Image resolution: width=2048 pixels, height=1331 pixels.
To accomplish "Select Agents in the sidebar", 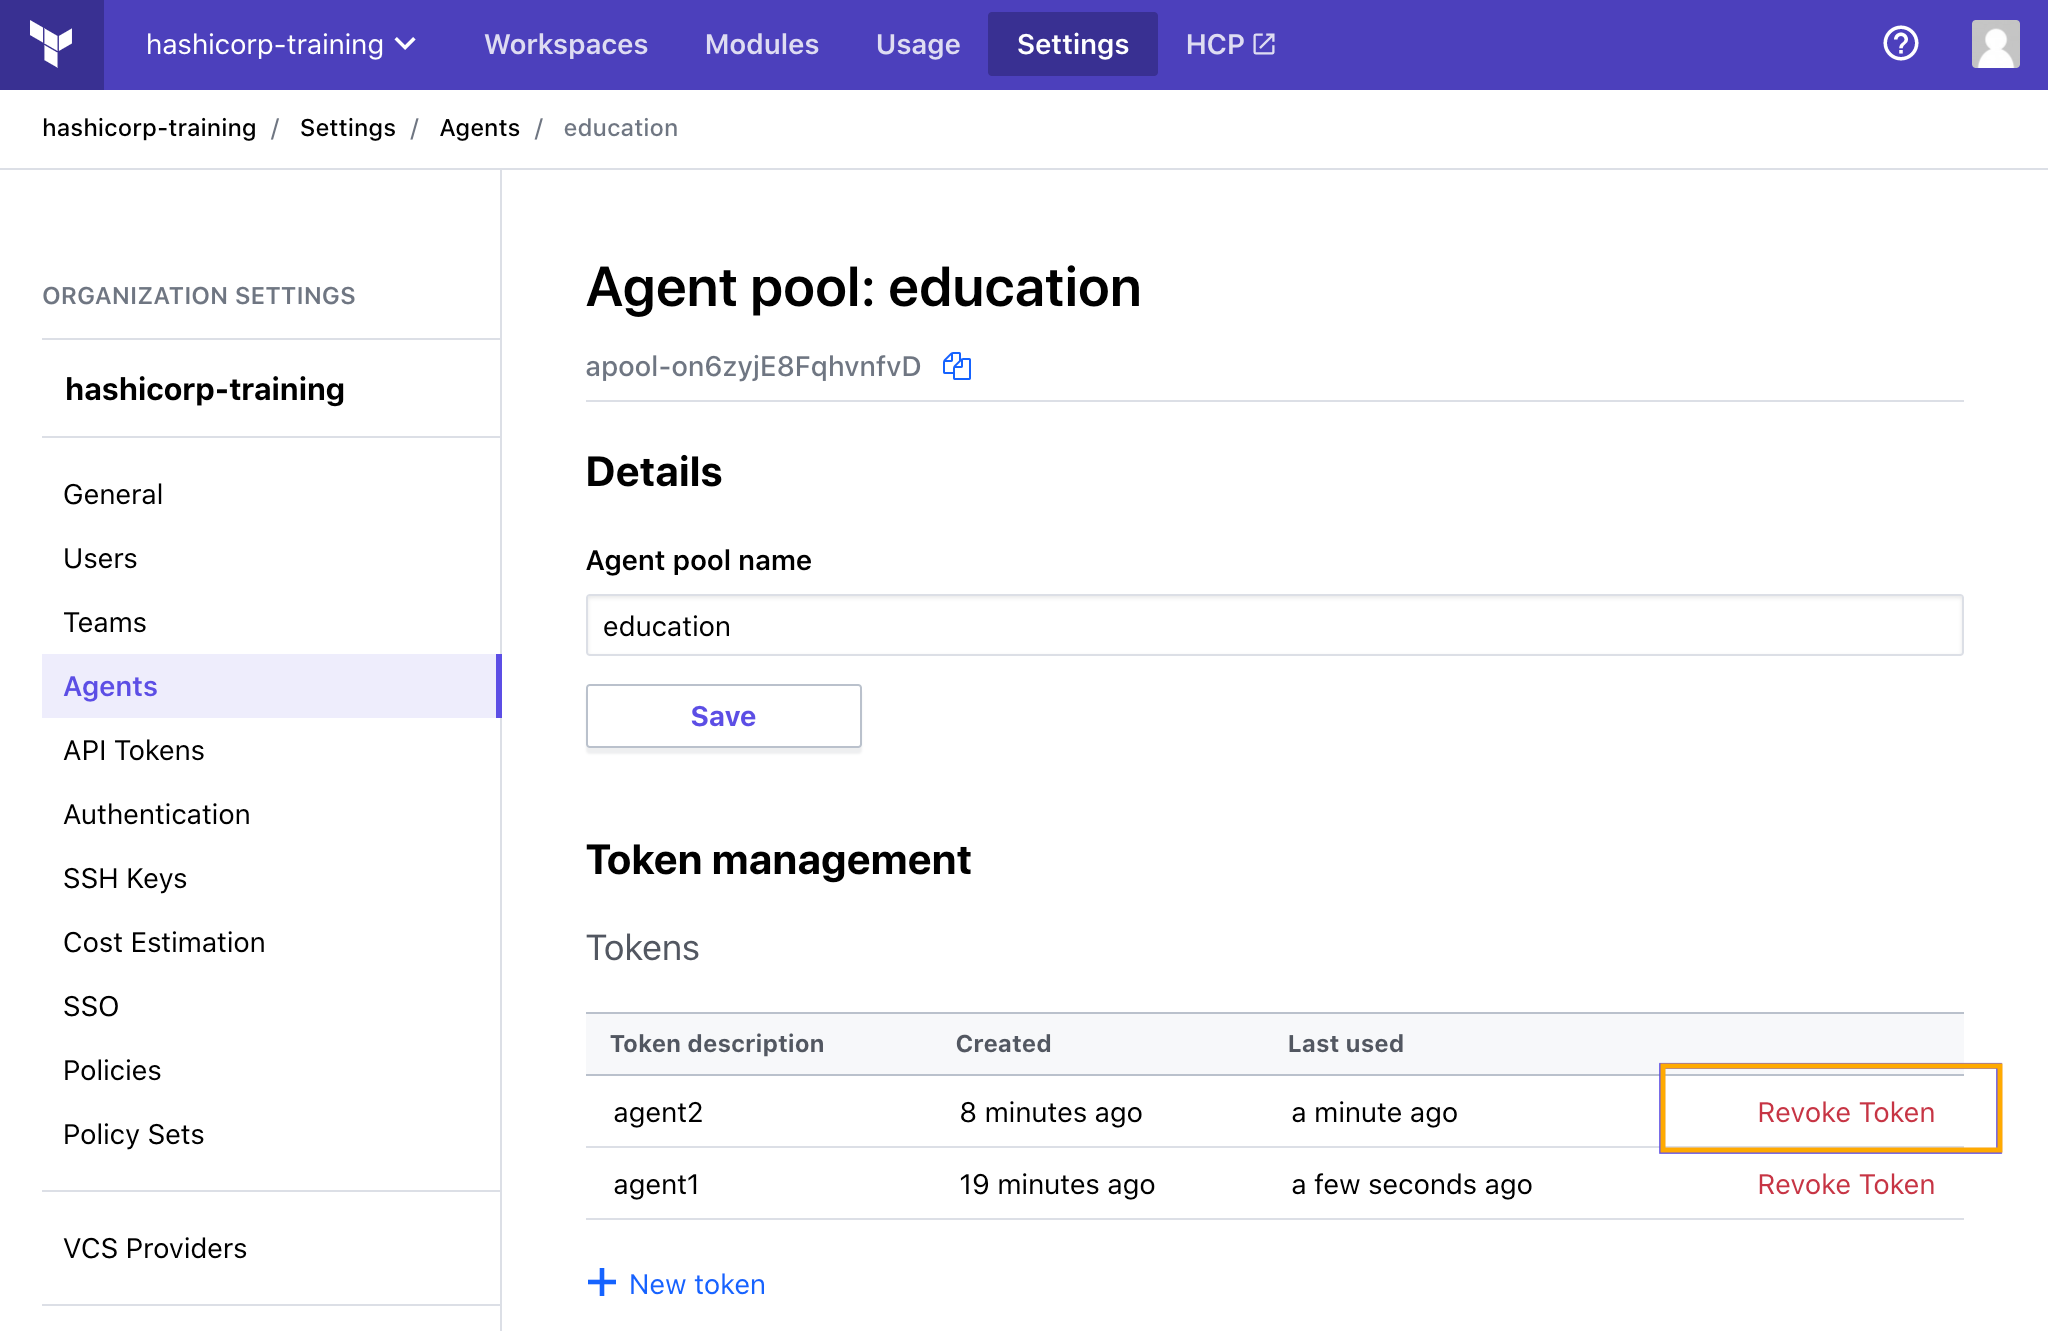I will tap(271, 686).
